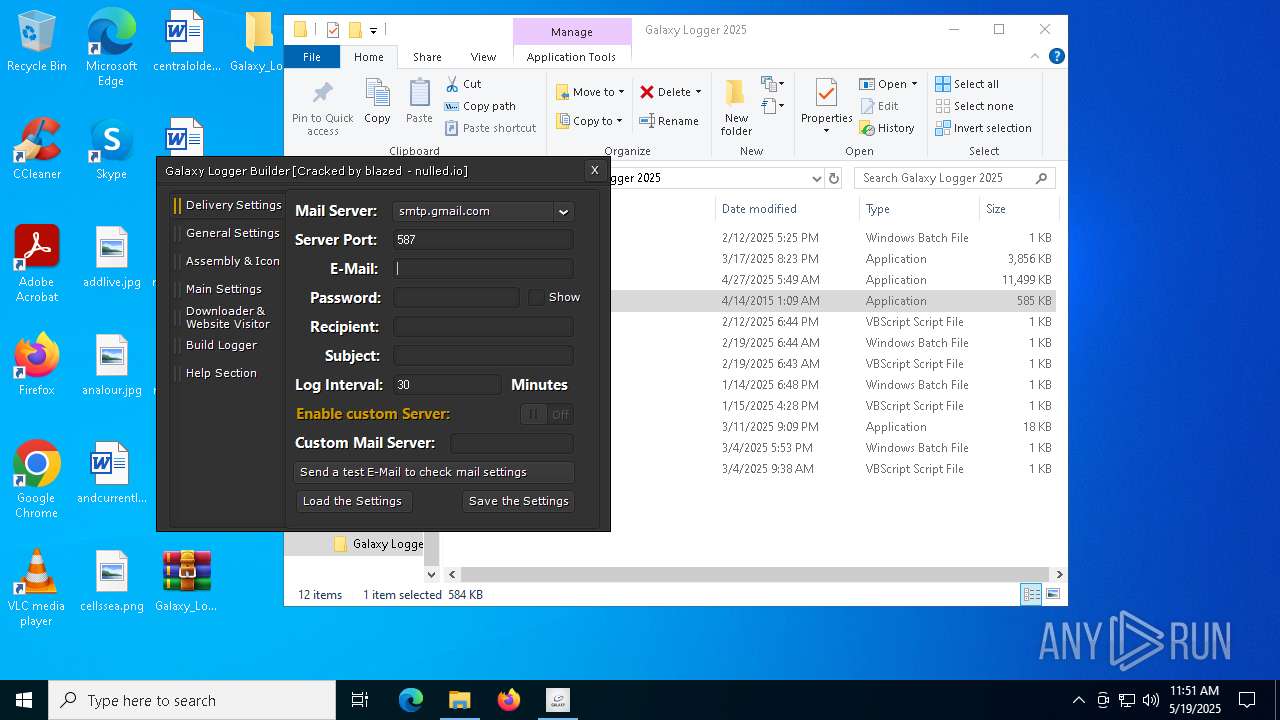
Task: Click the red Delete icon
Action: (647, 92)
